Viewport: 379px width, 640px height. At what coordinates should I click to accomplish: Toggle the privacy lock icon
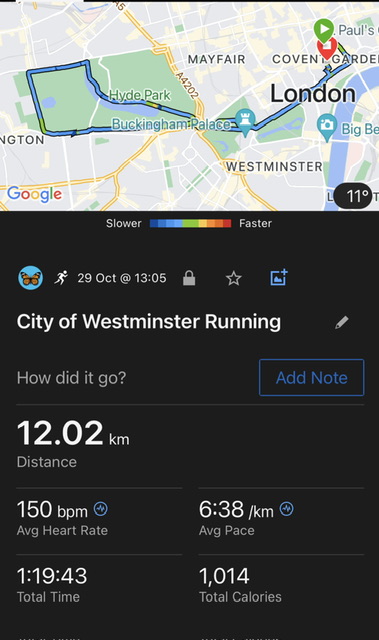tap(189, 278)
